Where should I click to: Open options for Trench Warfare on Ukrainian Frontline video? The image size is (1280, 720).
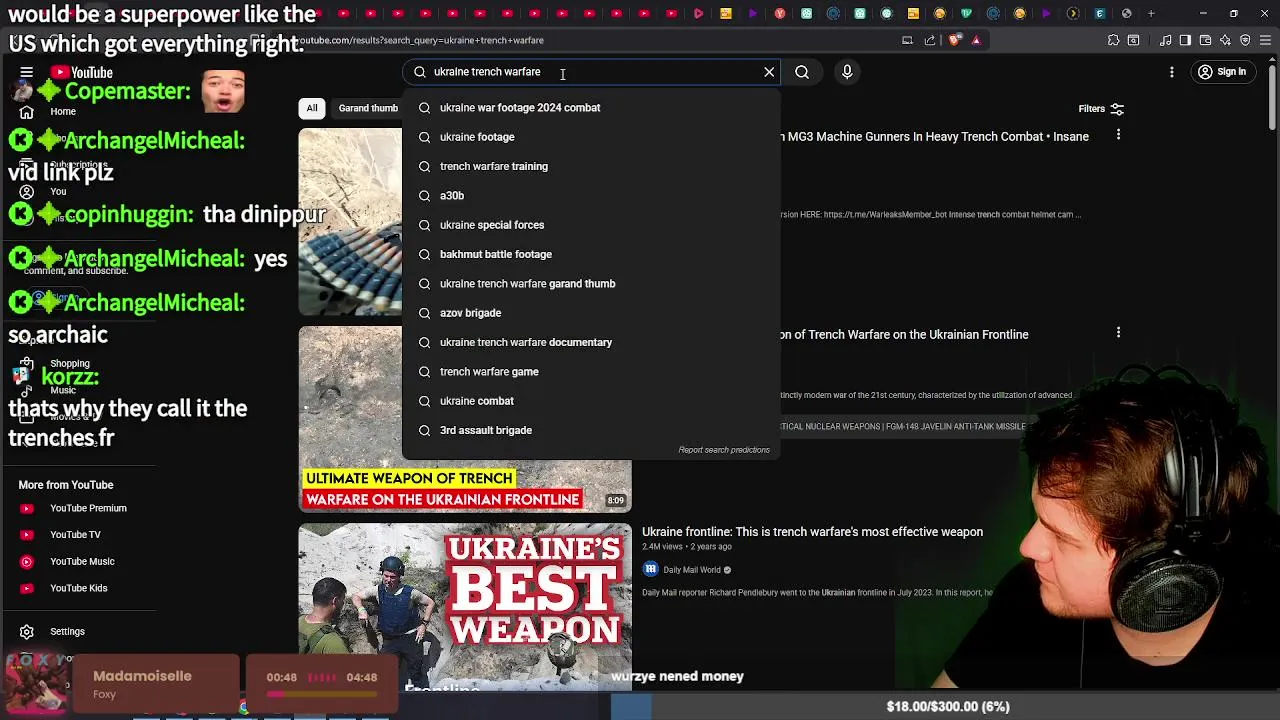pos(1118,332)
